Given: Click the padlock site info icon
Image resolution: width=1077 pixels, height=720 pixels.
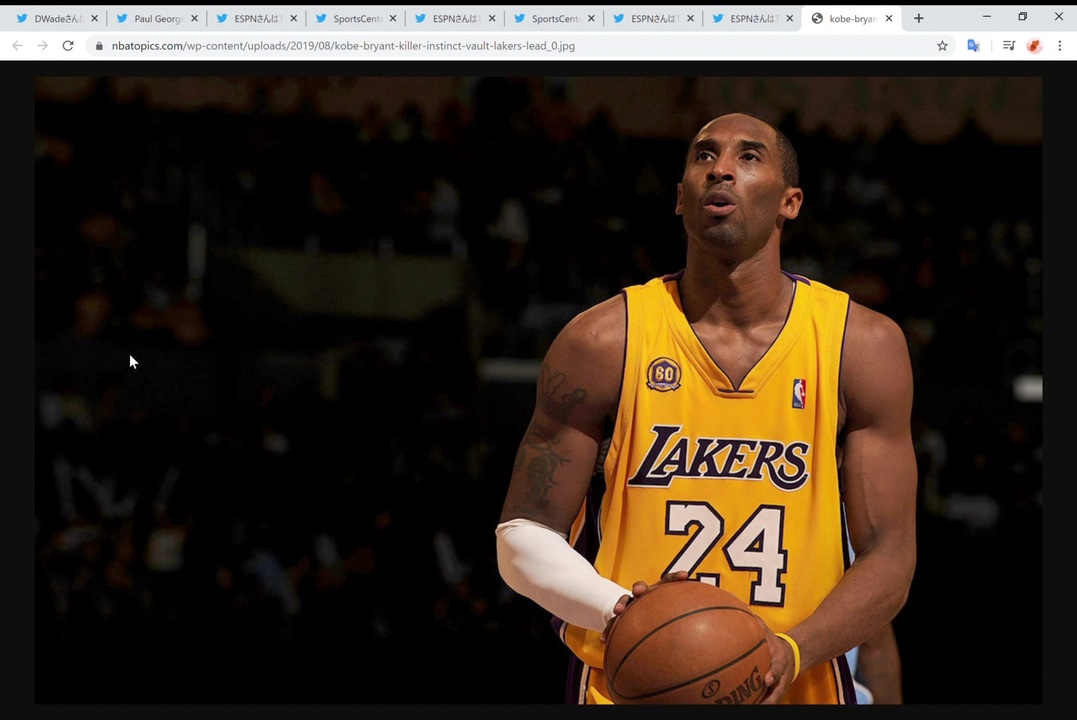Looking at the screenshot, I should click(99, 46).
